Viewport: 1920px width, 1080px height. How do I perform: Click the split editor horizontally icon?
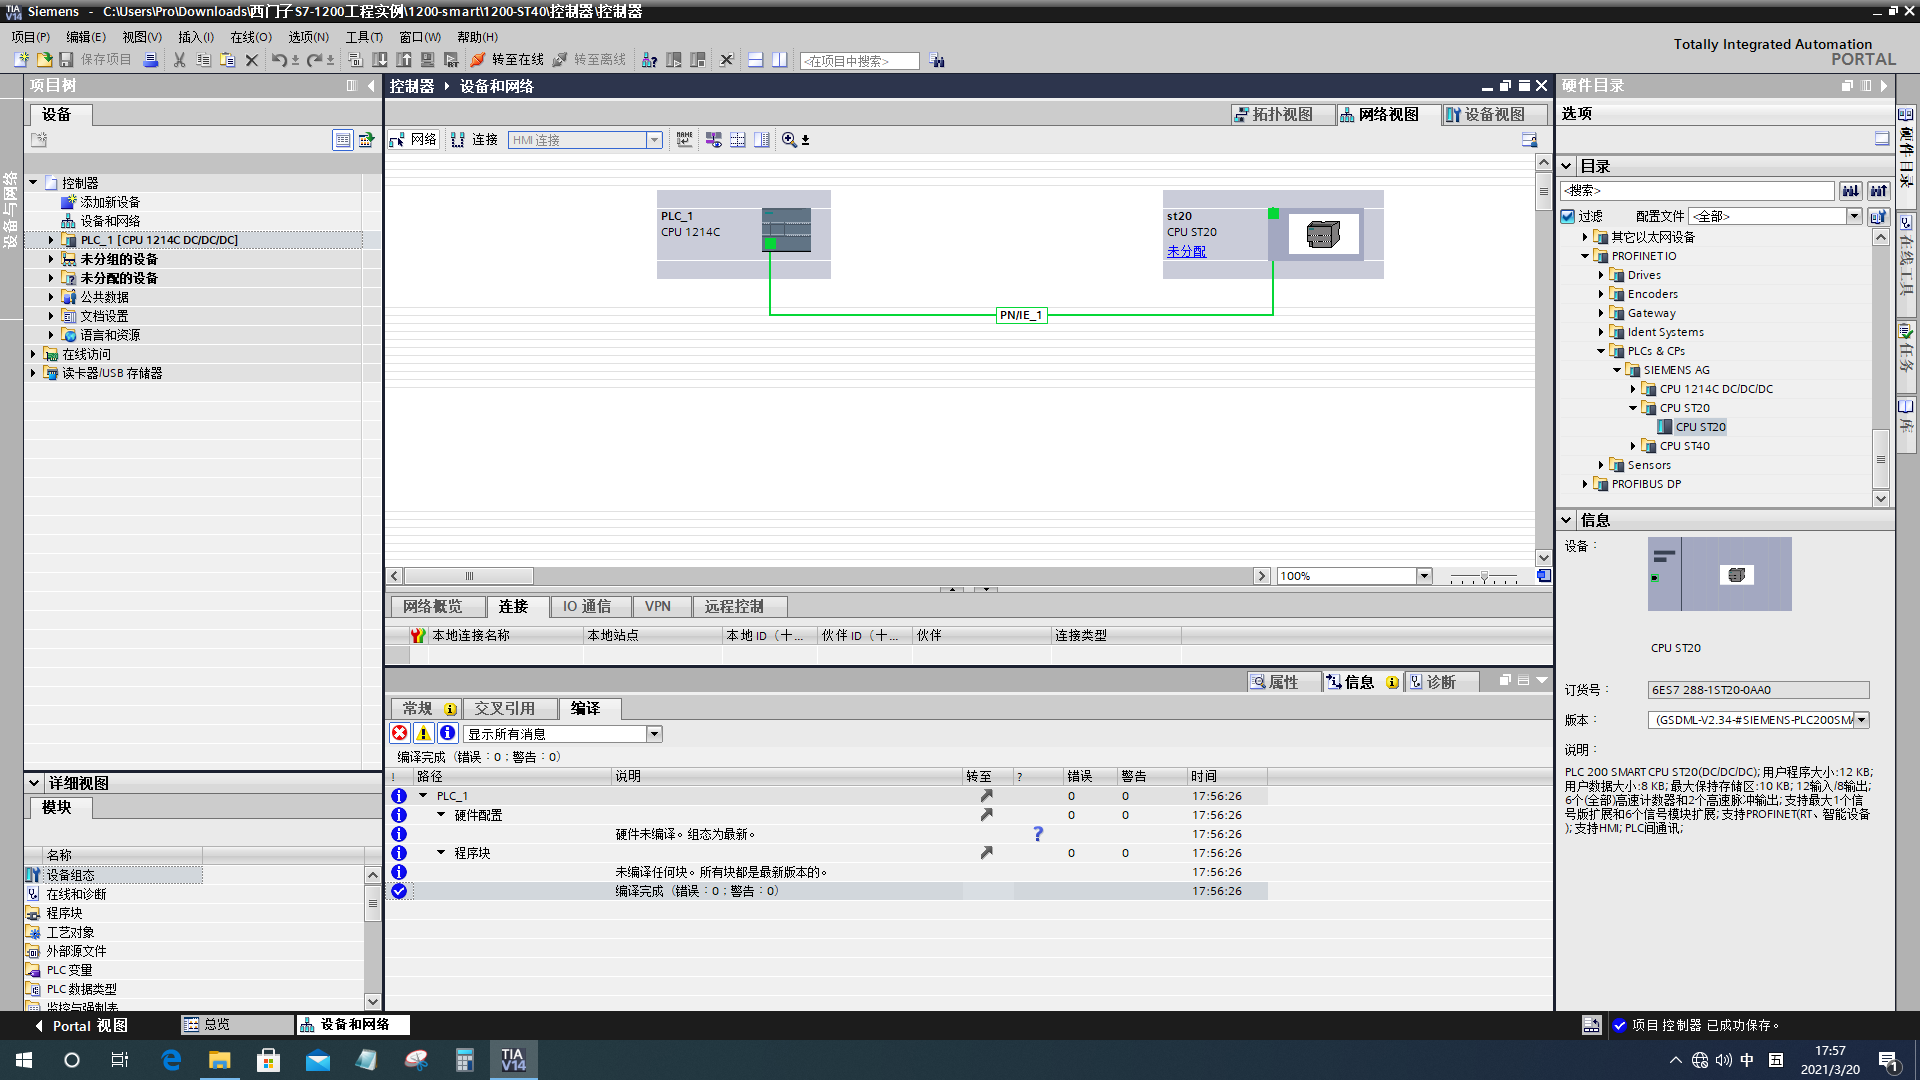pos(756,60)
